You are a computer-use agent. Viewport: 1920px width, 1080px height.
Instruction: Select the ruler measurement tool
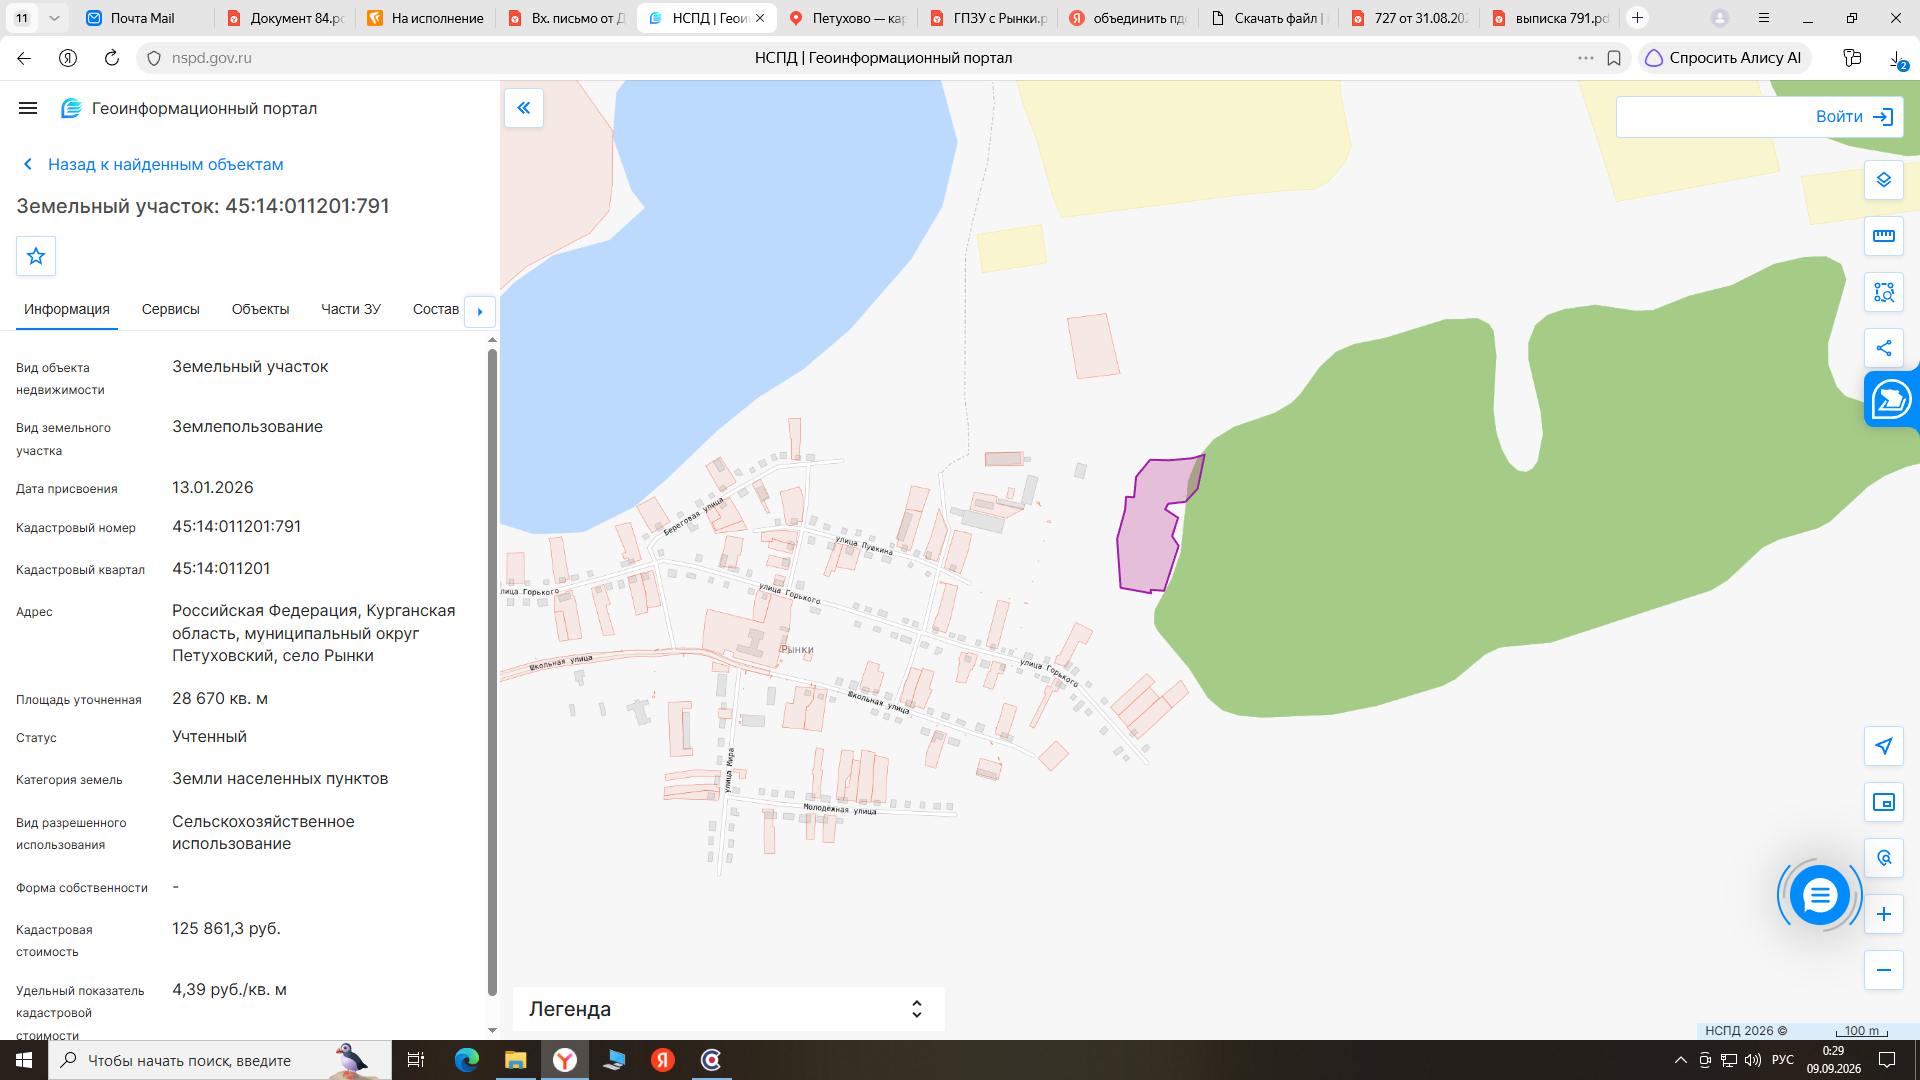[1884, 236]
